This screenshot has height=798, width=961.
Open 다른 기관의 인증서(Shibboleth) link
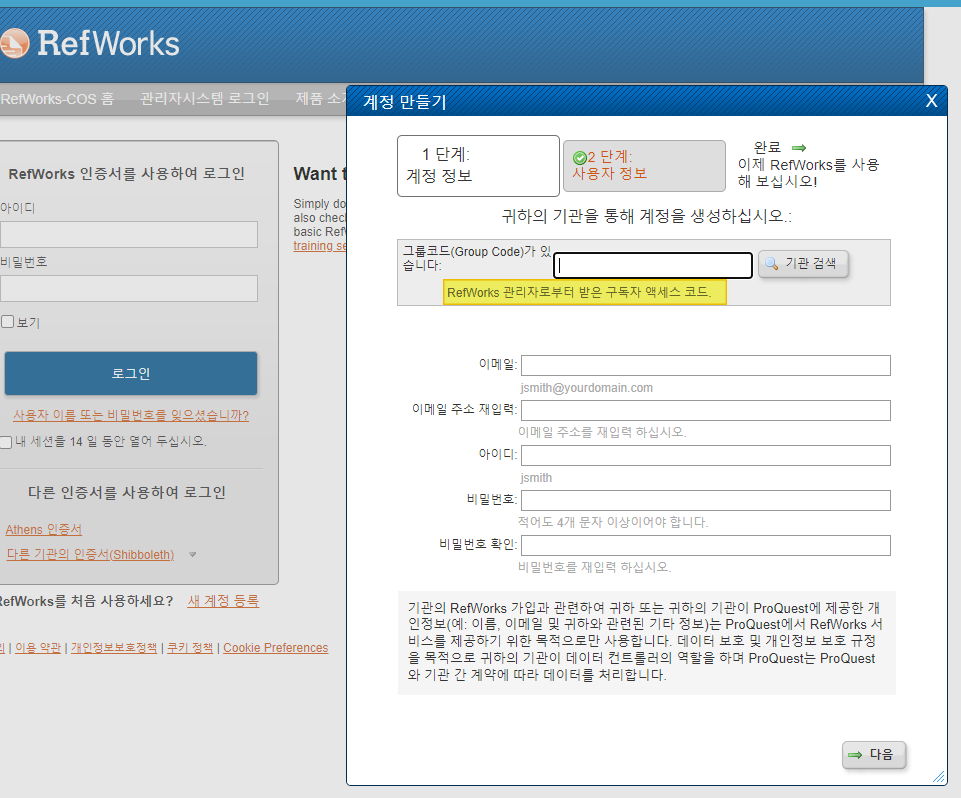[90, 555]
